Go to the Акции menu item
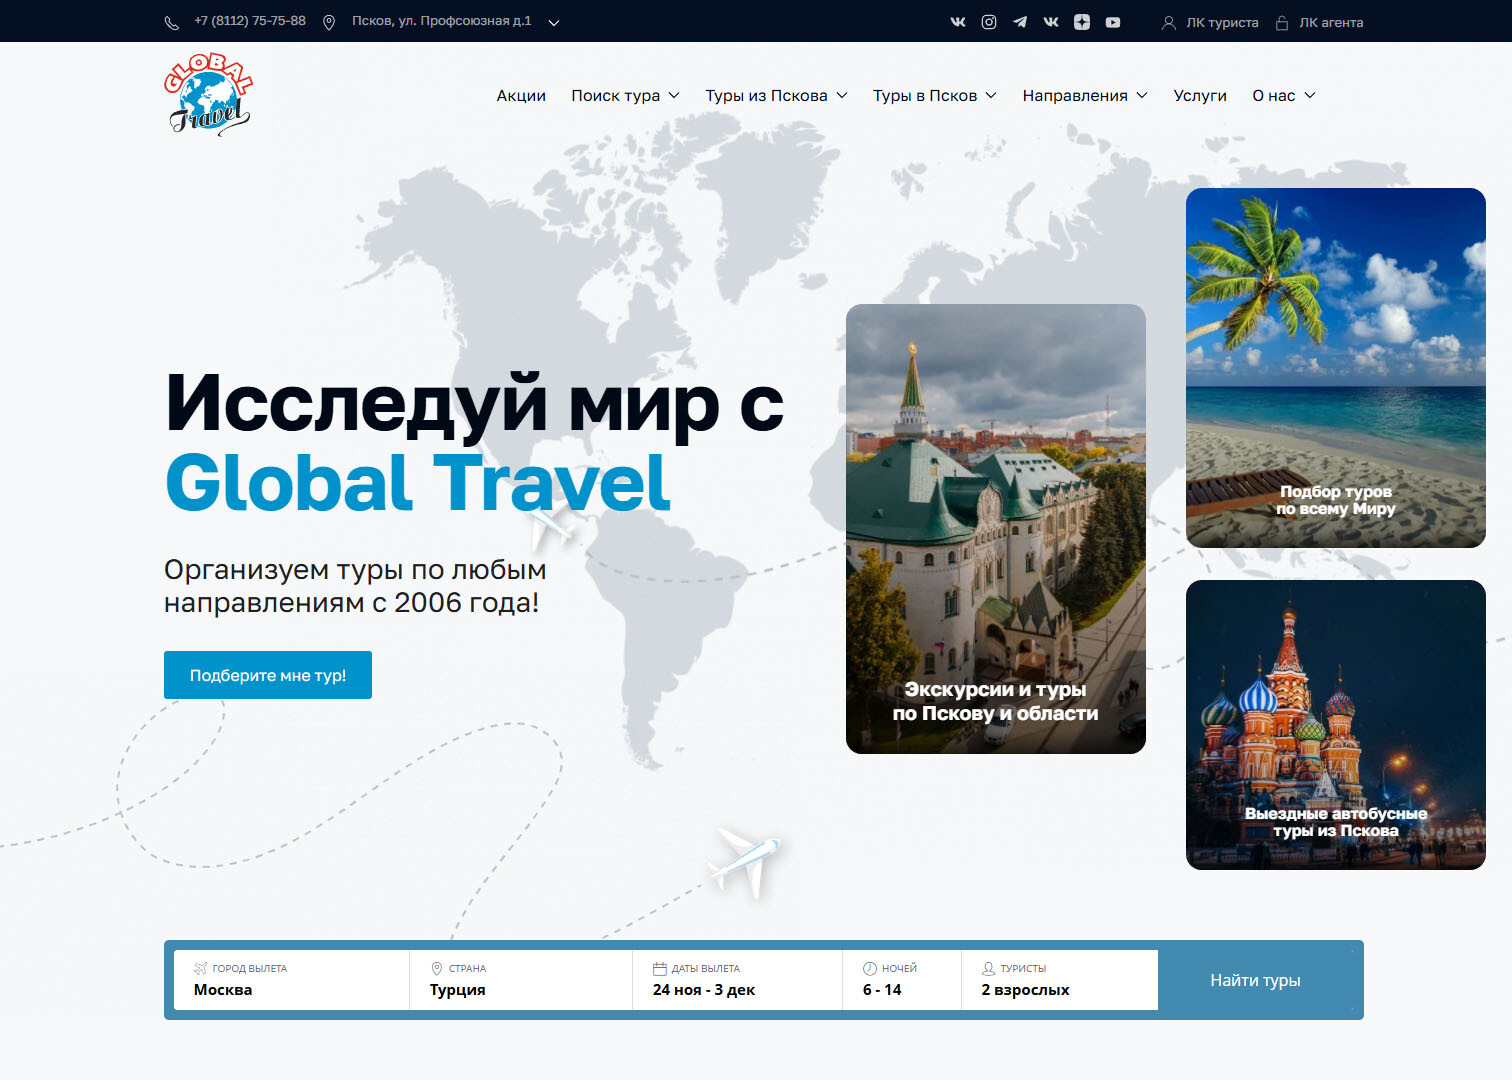The width and height of the screenshot is (1512, 1080). point(521,96)
